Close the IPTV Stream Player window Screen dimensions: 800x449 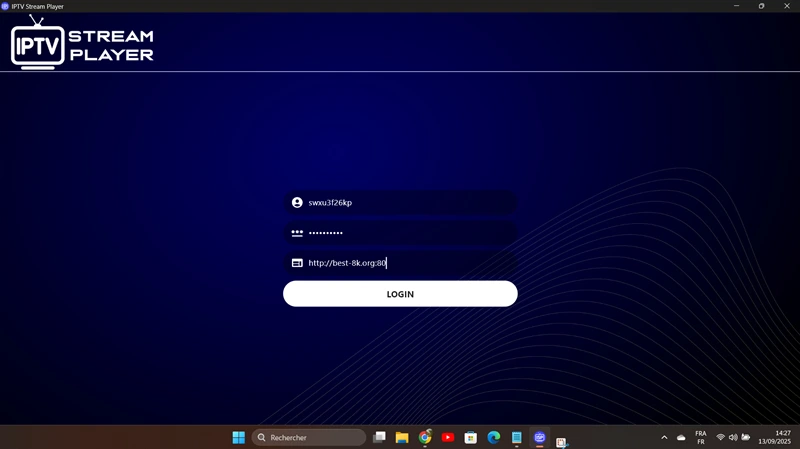(787, 6)
